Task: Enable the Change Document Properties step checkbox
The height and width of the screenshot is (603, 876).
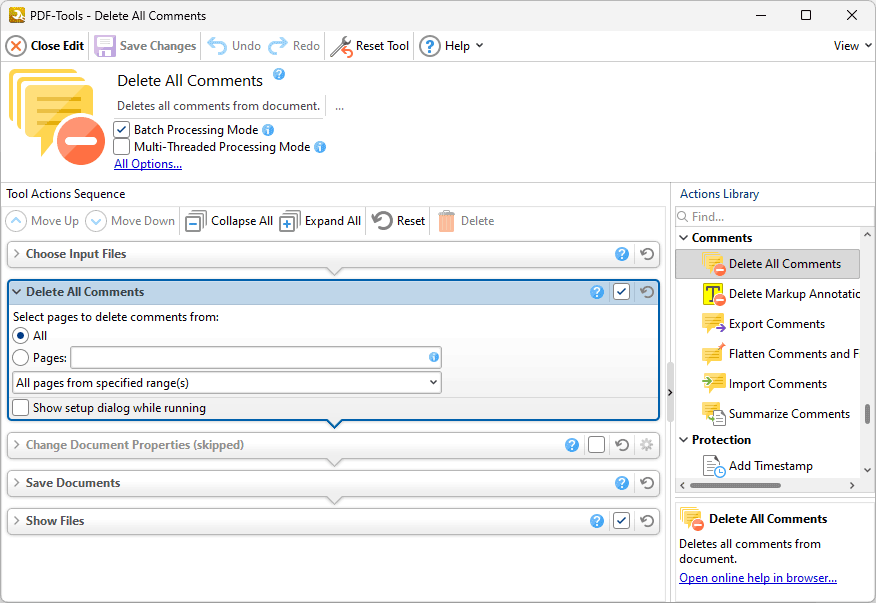Action: pyautogui.click(x=596, y=445)
